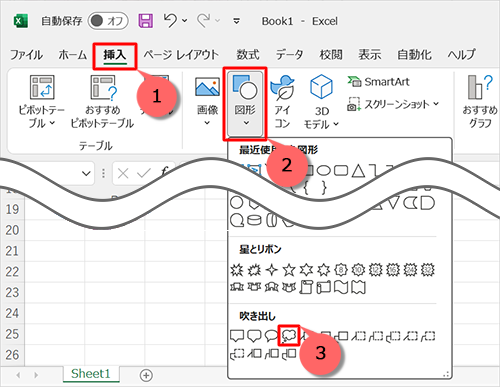Select the flowchart magnetic disk cylinder

pos(254,221)
